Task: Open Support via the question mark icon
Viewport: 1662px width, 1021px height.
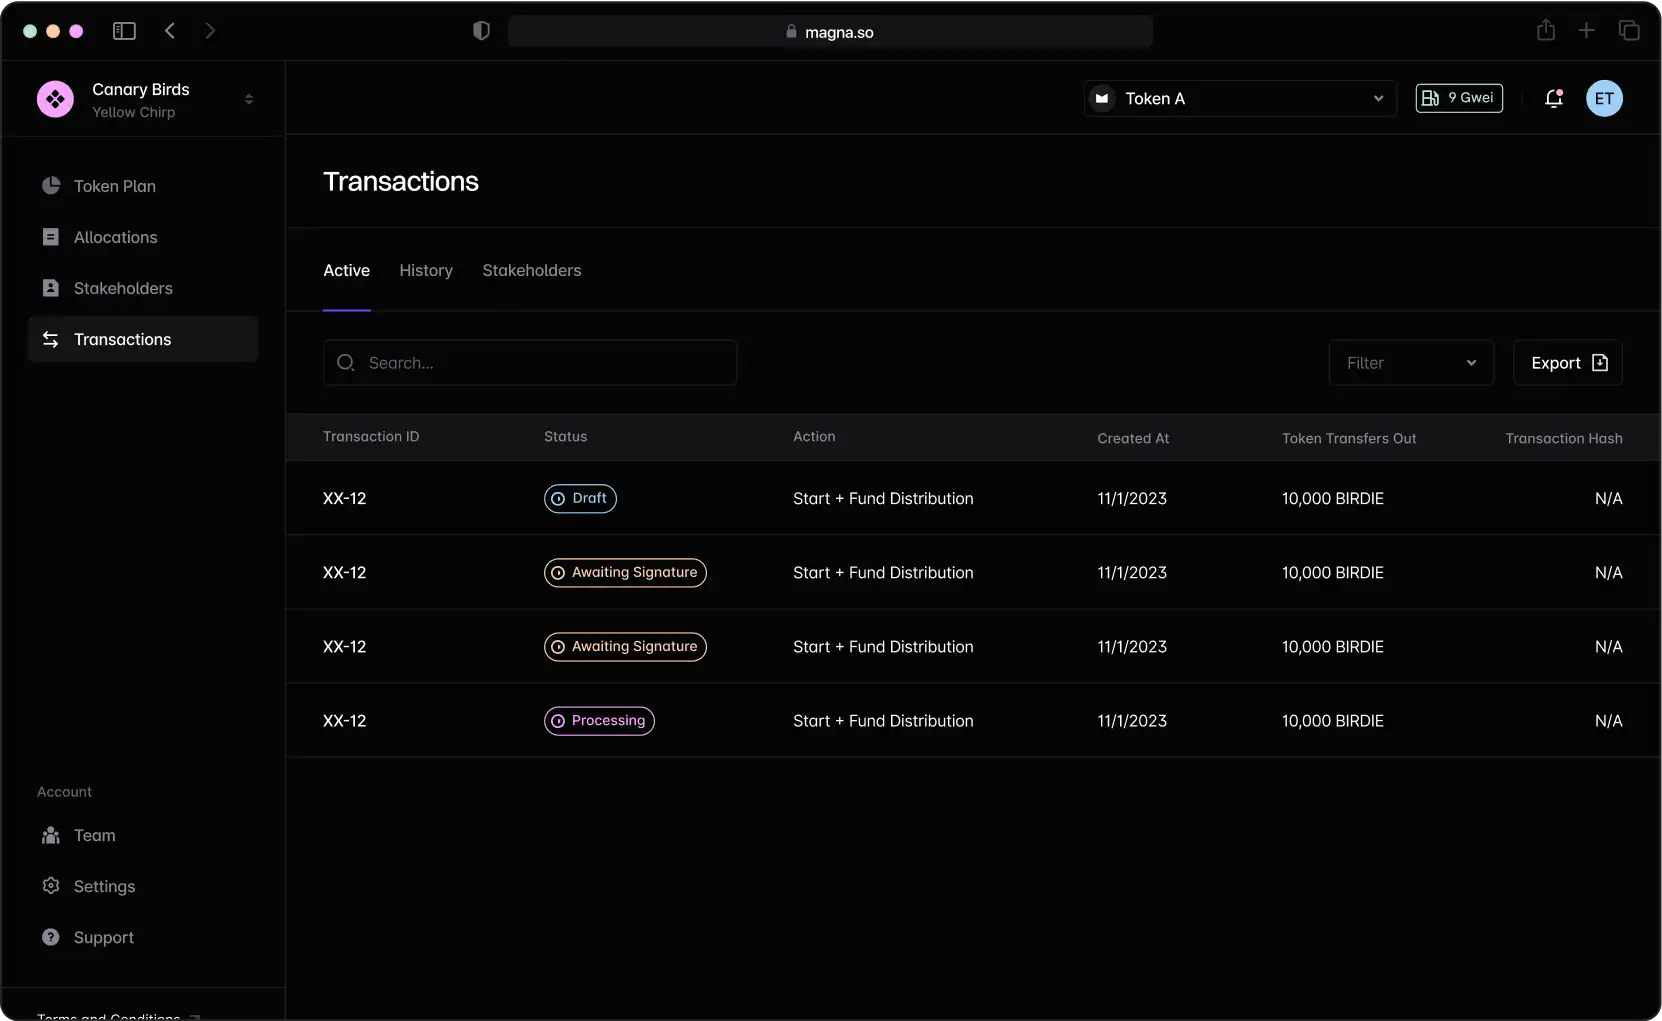Action: pyautogui.click(x=51, y=937)
